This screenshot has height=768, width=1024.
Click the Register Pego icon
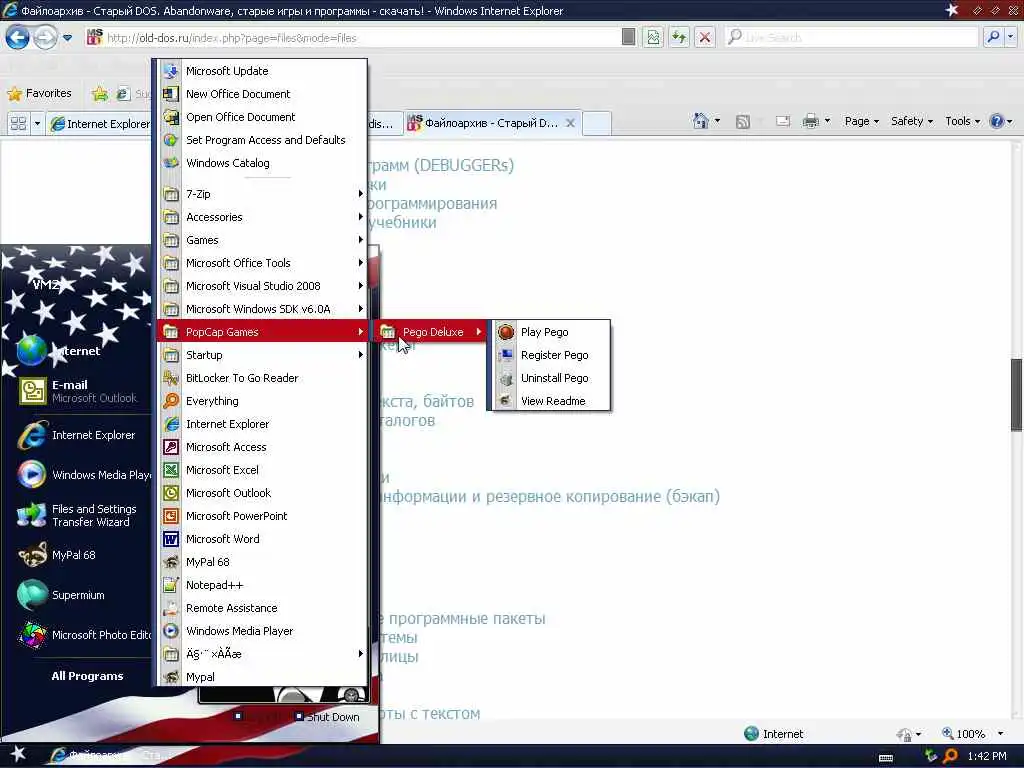coord(505,355)
